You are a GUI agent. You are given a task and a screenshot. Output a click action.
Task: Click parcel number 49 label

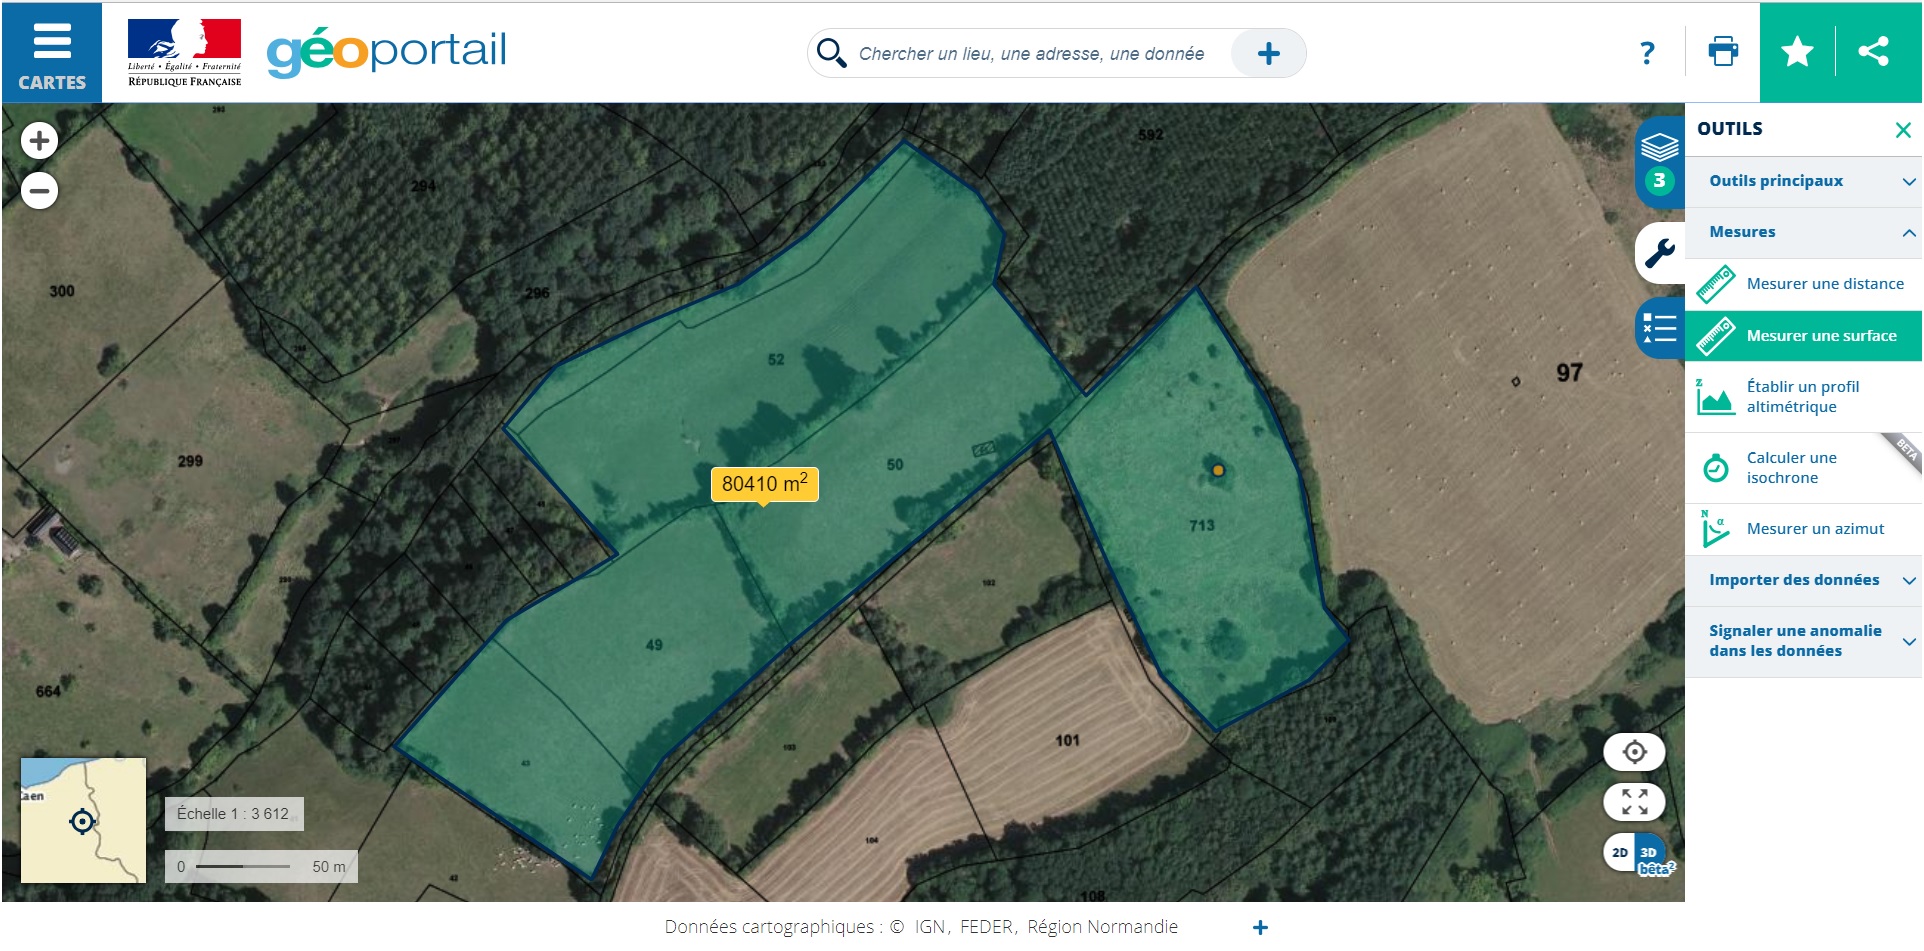pos(654,645)
